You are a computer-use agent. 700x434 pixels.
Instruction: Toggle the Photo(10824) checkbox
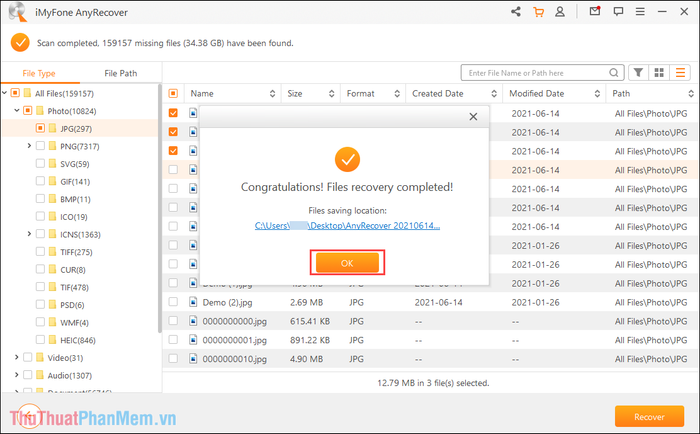click(x=28, y=110)
